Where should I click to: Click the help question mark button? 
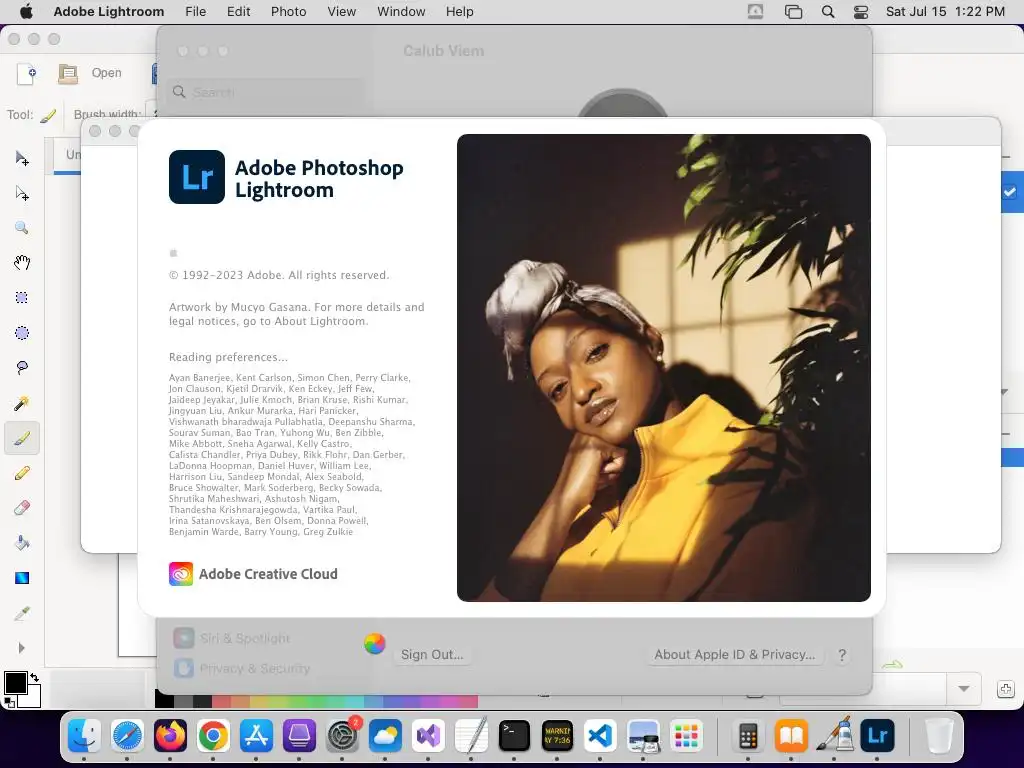842,655
